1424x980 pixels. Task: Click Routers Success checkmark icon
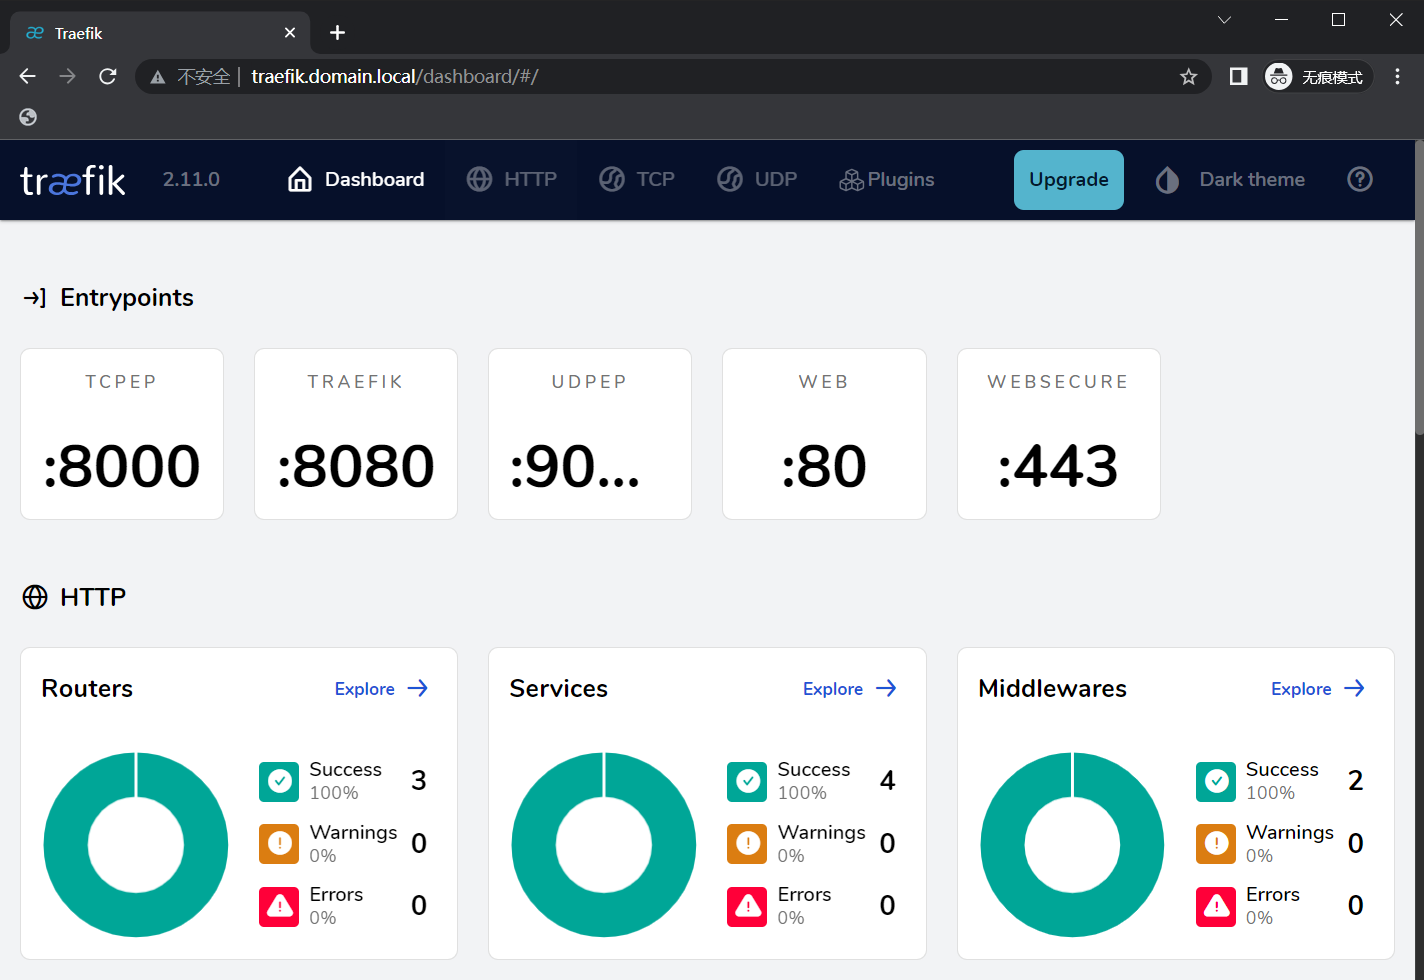(x=279, y=782)
